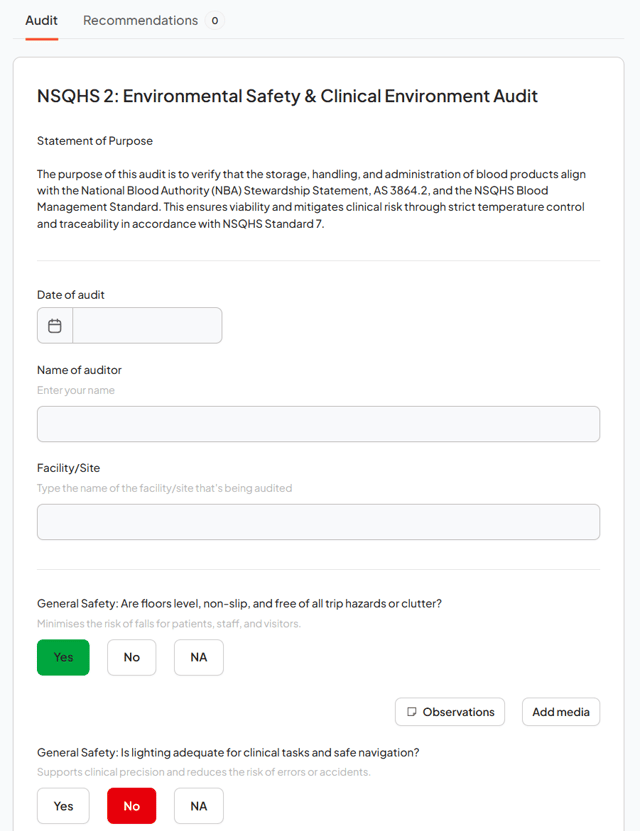This screenshot has height=831, width=640.
Task: Select No for the lighting adequacy question
Action: pyautogui.click(x=131, y=805)
